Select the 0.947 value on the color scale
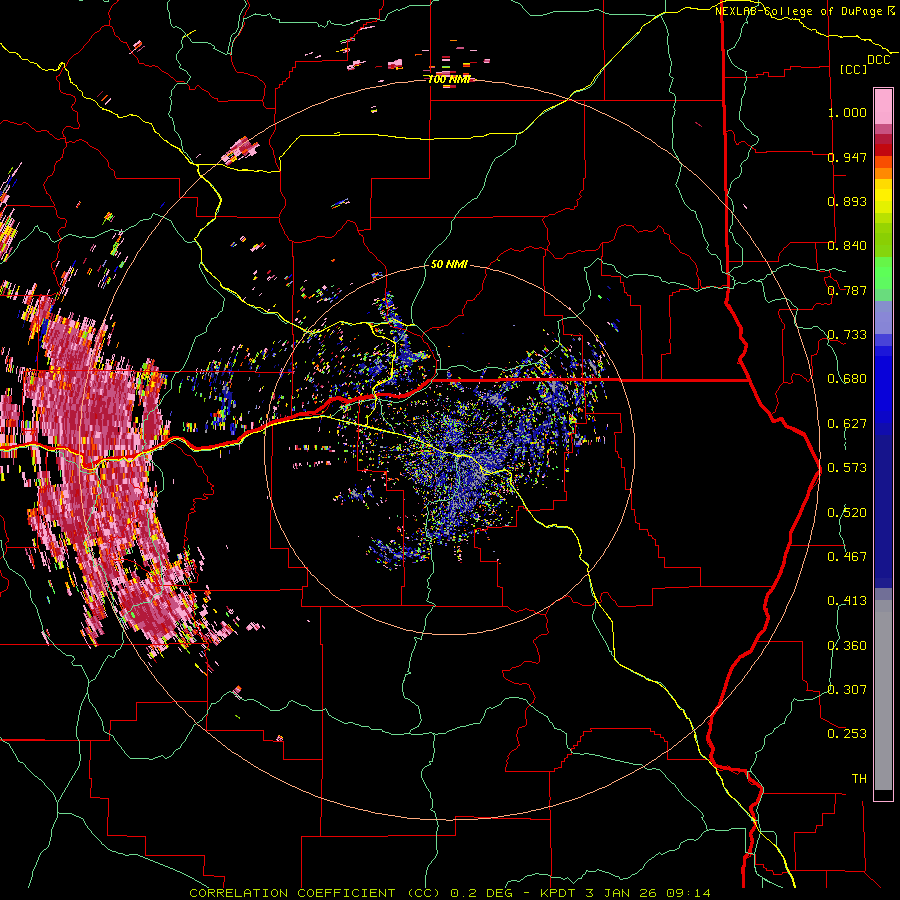 847,157
